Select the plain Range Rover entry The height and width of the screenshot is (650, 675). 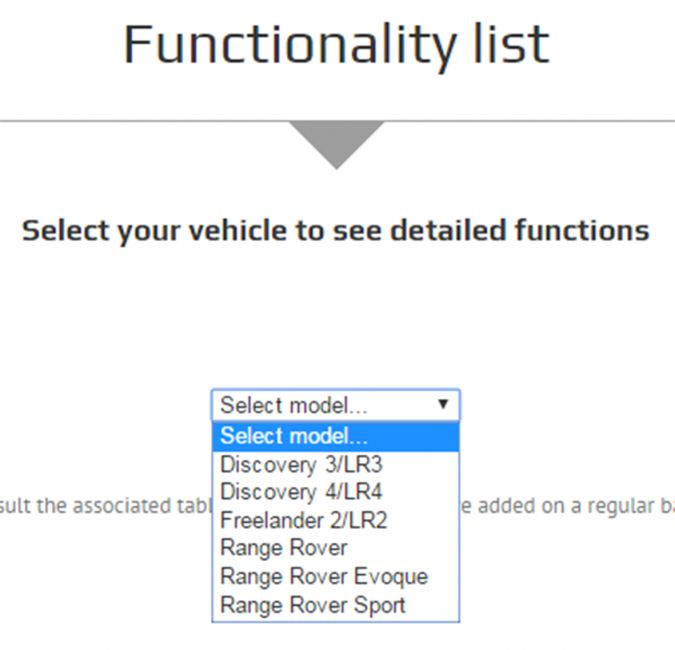[336, 548]
